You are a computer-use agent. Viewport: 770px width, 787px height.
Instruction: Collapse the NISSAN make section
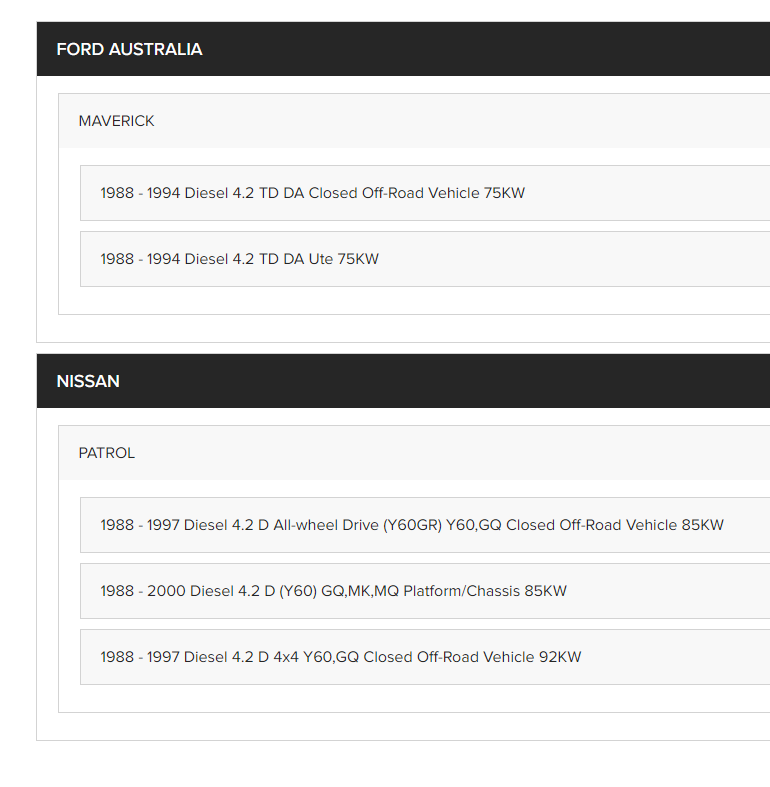[x=403, y=381]
